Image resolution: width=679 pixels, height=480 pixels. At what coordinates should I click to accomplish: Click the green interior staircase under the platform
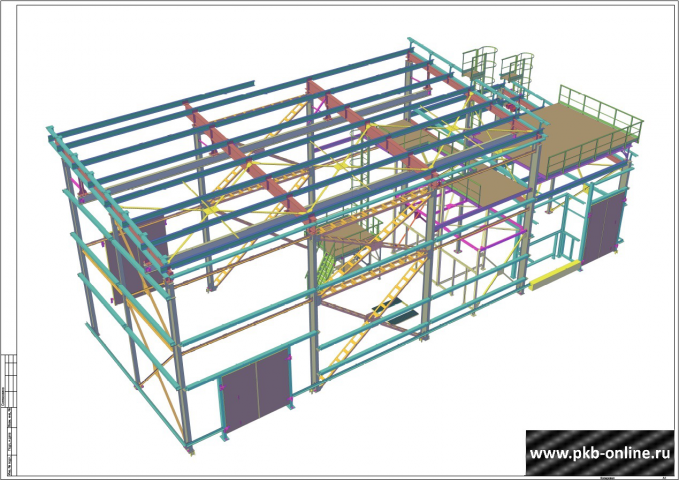(325, 266)
